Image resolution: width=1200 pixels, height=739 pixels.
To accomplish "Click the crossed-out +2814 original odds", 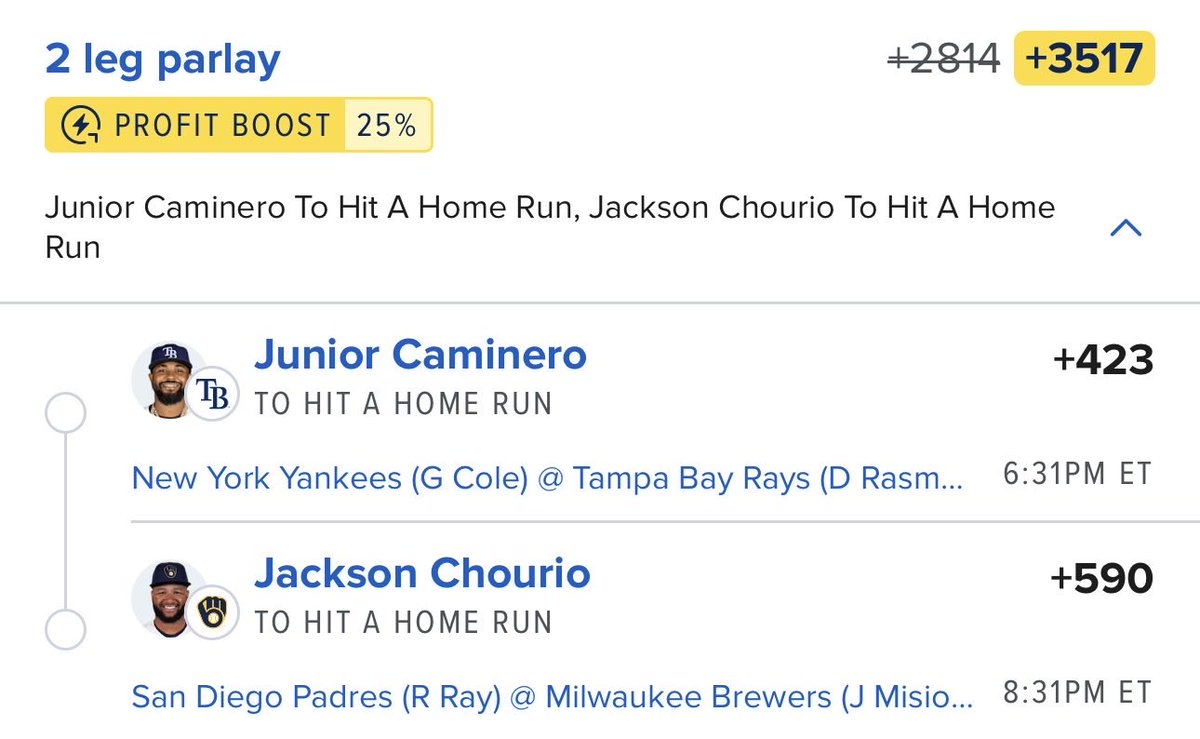I will [944, 59].
